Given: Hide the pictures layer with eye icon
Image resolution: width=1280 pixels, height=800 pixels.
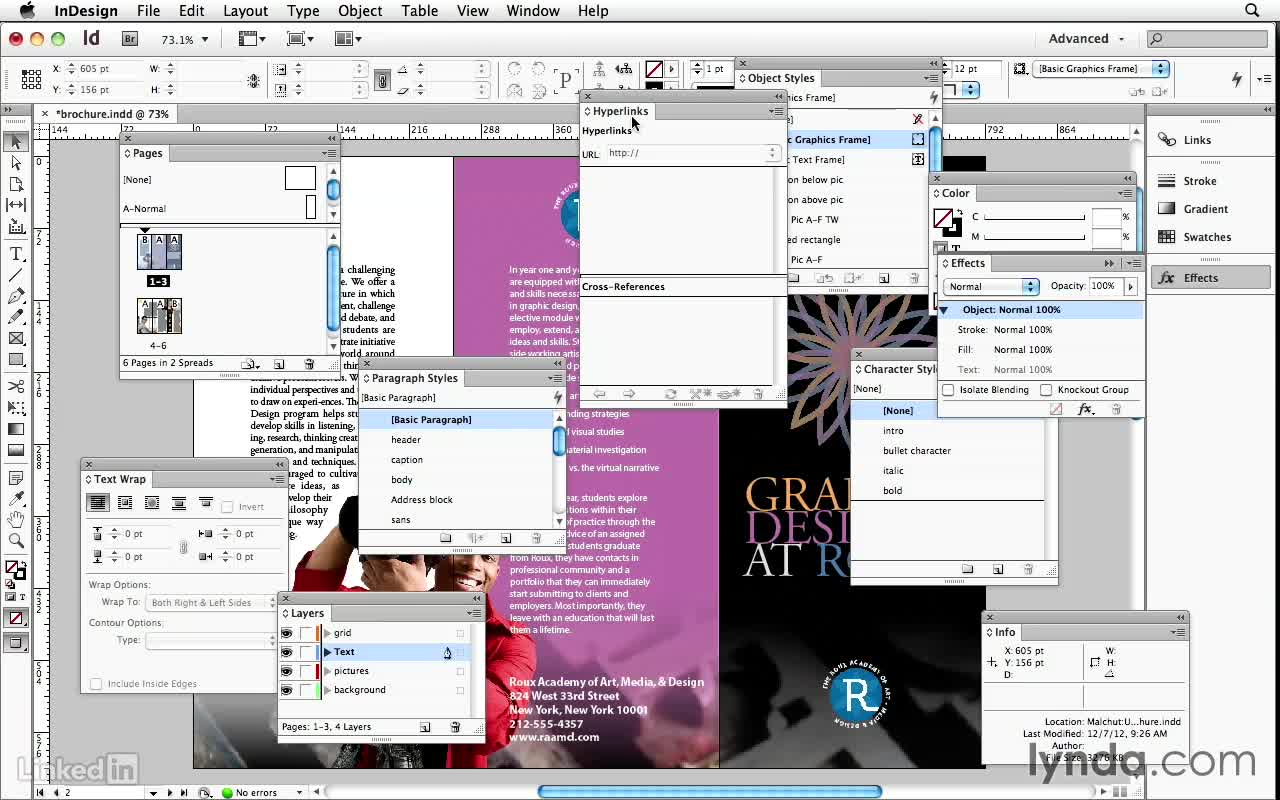Looking at the screenshot, I should (287, 671).
